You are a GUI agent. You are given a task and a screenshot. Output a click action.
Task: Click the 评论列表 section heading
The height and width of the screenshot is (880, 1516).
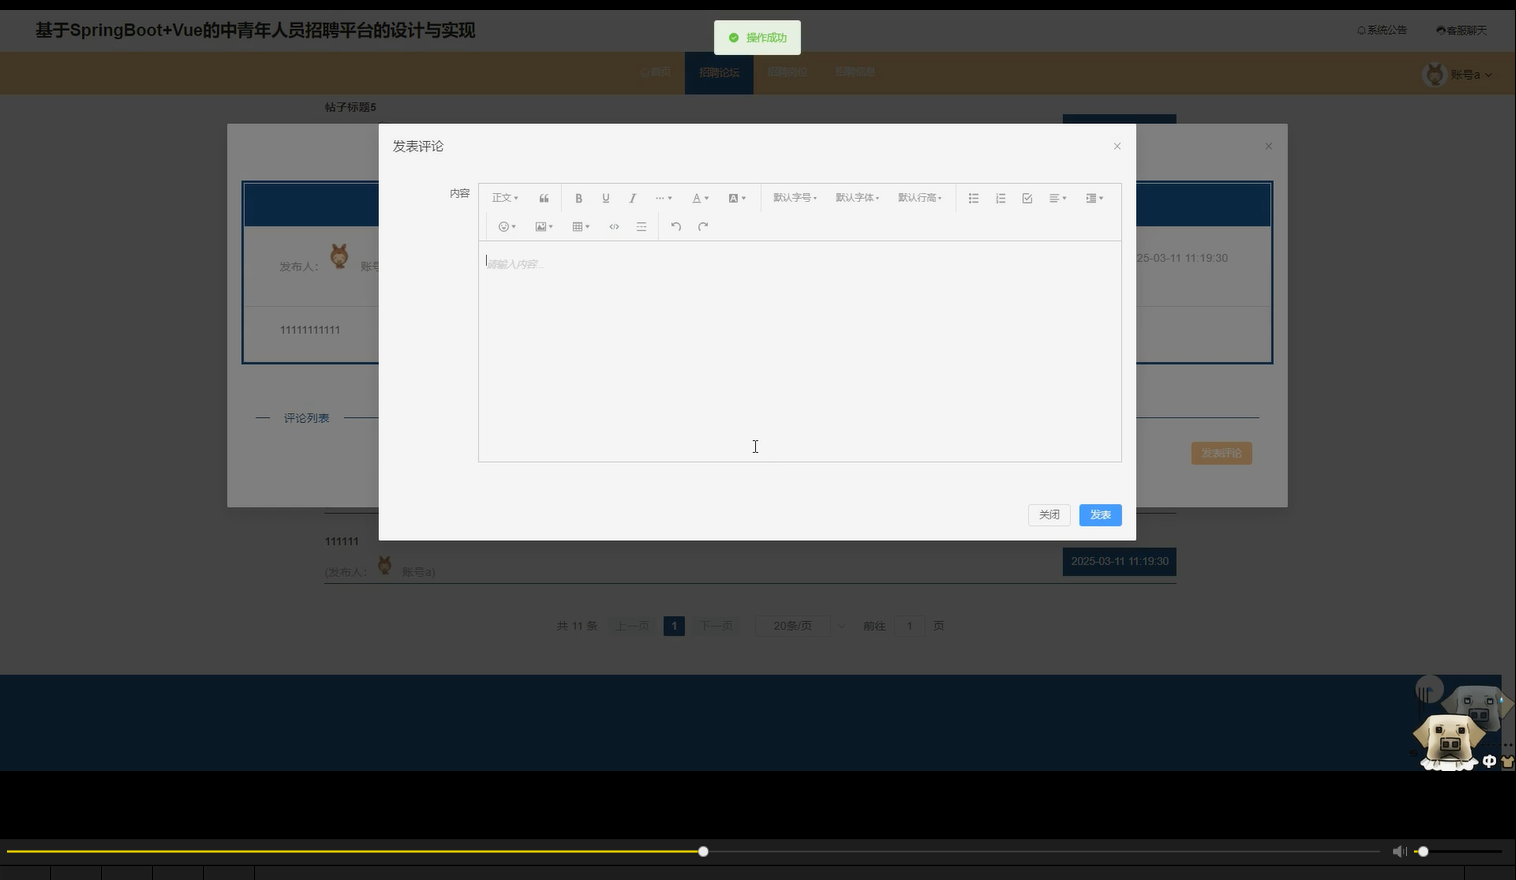[x=306, y=418]
